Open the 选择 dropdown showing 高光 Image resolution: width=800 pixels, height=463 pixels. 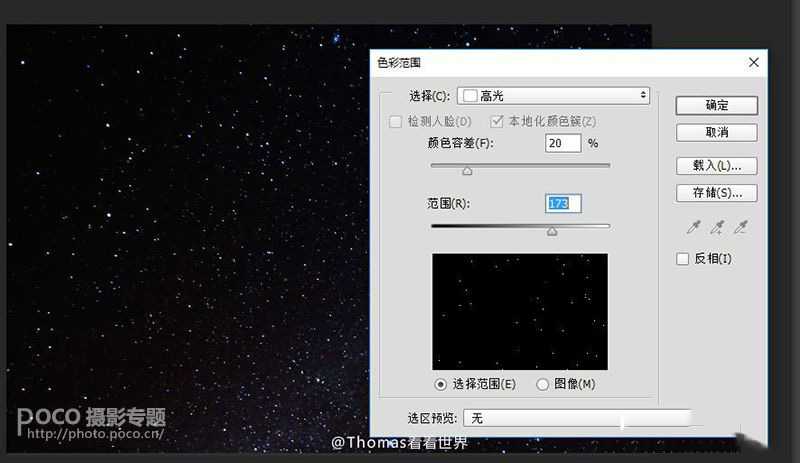[x=553, y=96]
